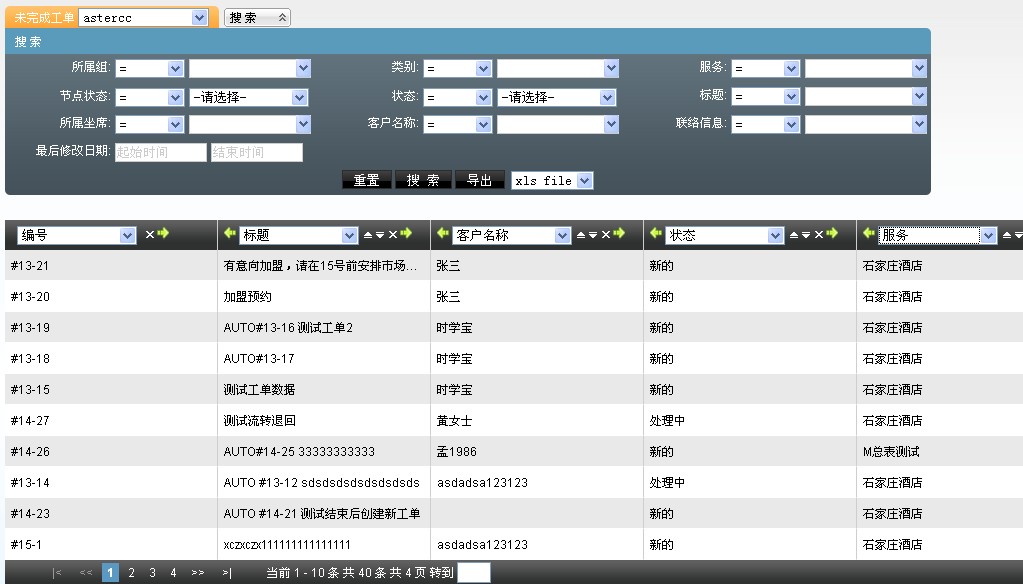Go to the last page of results
Viewport: 1023px width, 584px height.
227,573
